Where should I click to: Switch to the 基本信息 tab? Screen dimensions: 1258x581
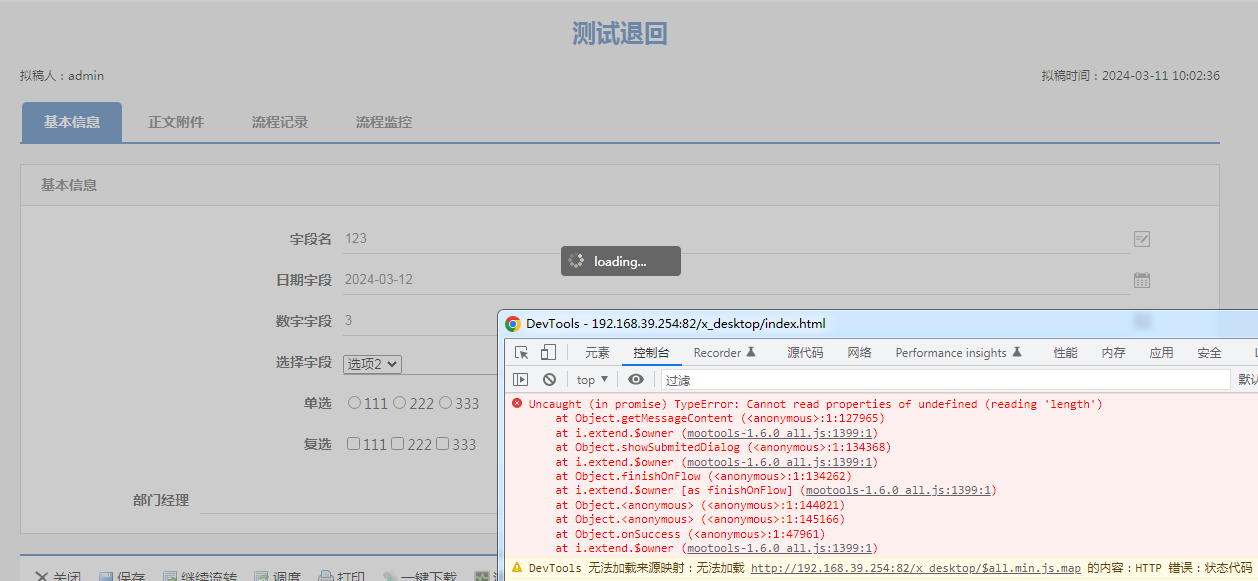click(x=72, y=122)
